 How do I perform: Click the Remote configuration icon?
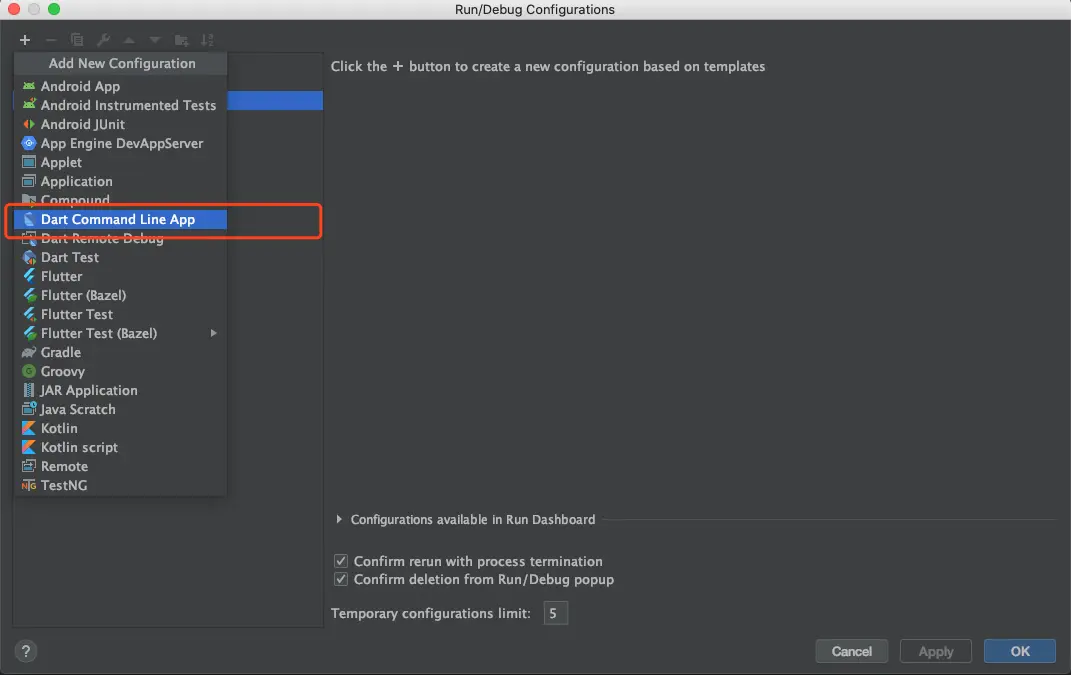coord(29,467)
